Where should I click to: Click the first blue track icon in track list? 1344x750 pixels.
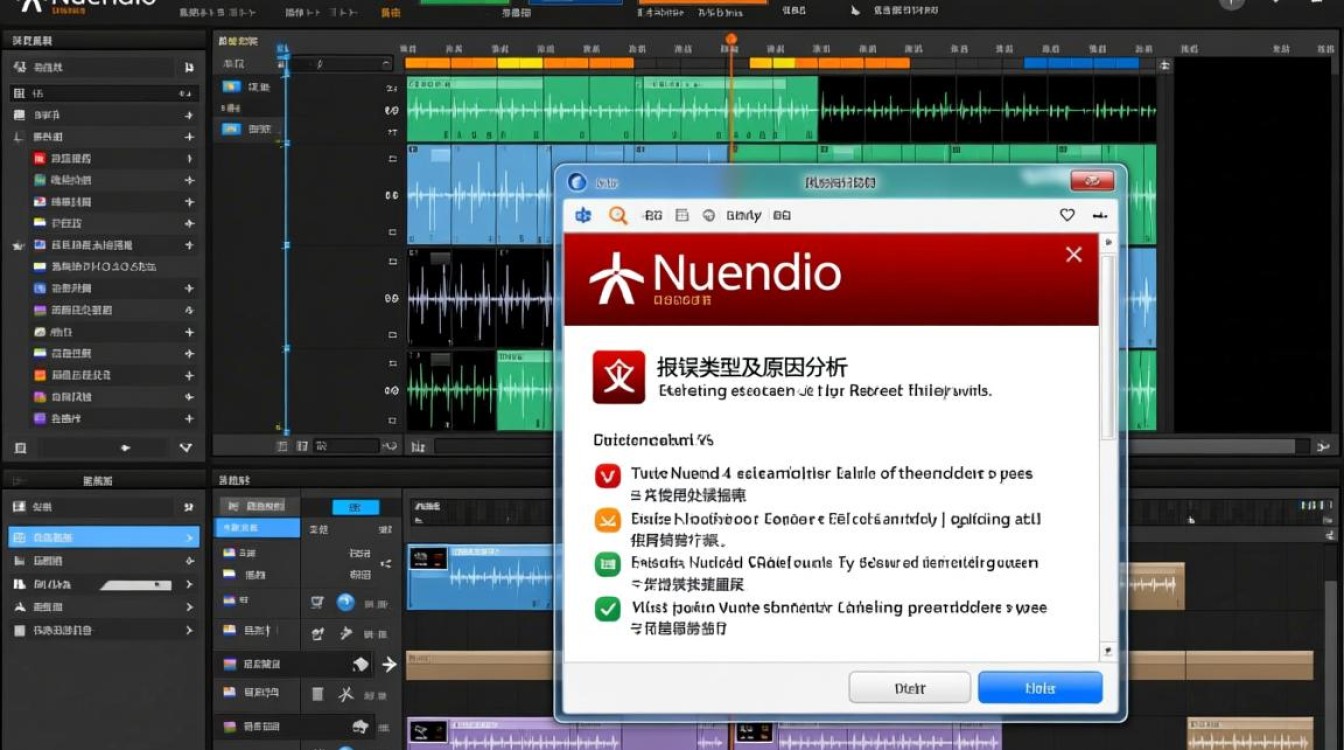[231, 87]
